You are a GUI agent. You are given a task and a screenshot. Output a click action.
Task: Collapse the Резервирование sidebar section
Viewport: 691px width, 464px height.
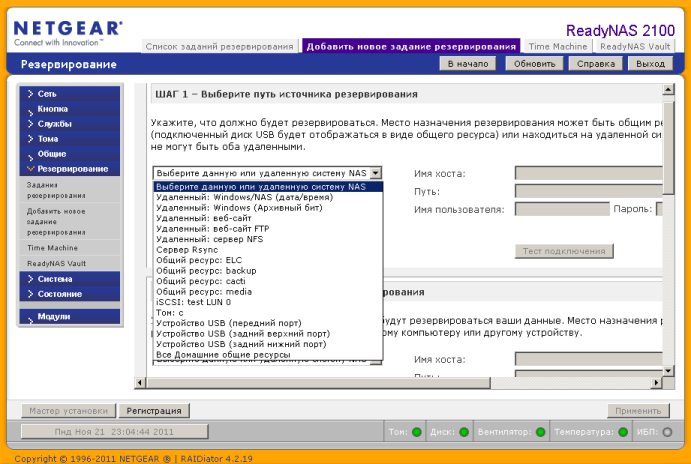point(70,169)
